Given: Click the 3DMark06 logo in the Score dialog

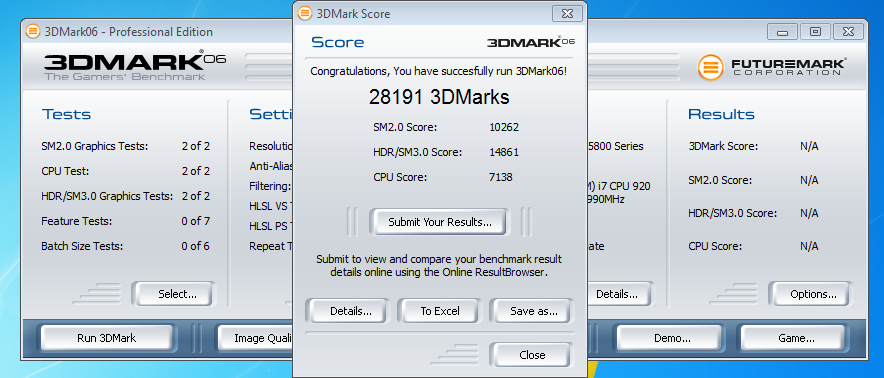Looking at the screenshot, I should tap(531, 42).
